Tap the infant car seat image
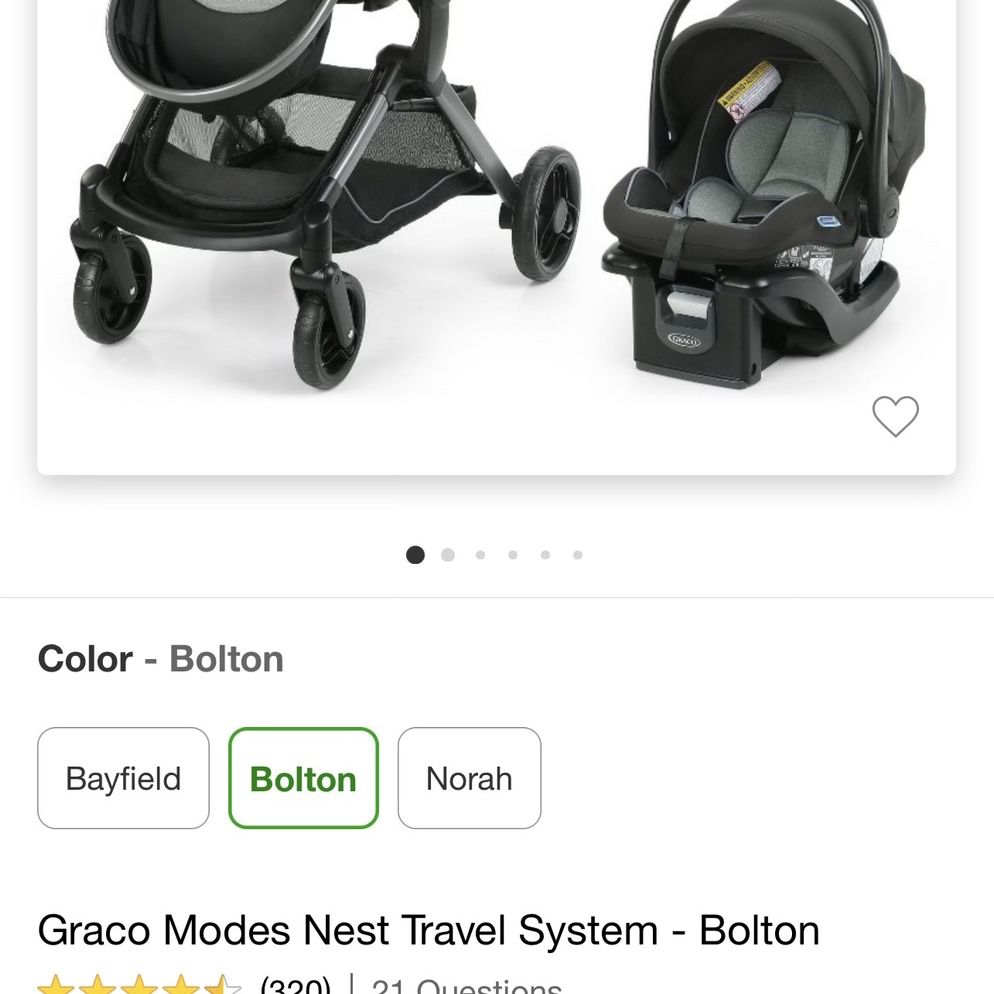The height and width of the screenshot is (994, 994). [761, 190]
